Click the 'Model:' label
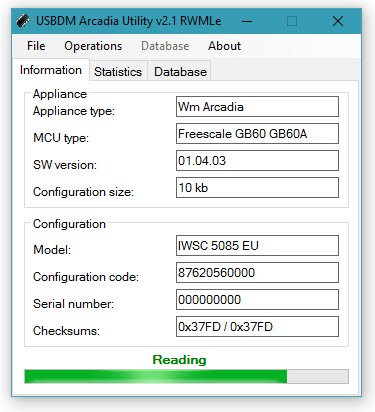The width and height of the screenshot is (375, 412). (x=52, y=250)
